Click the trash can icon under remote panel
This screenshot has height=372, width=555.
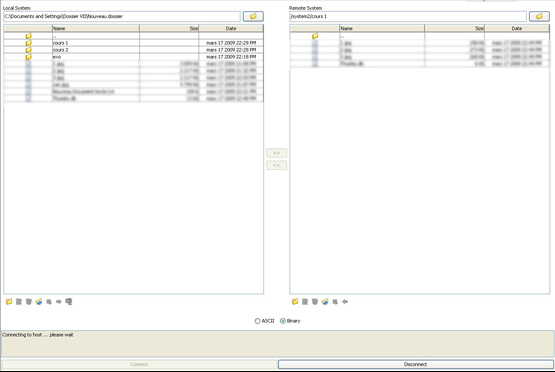click(x=315, y=302)
